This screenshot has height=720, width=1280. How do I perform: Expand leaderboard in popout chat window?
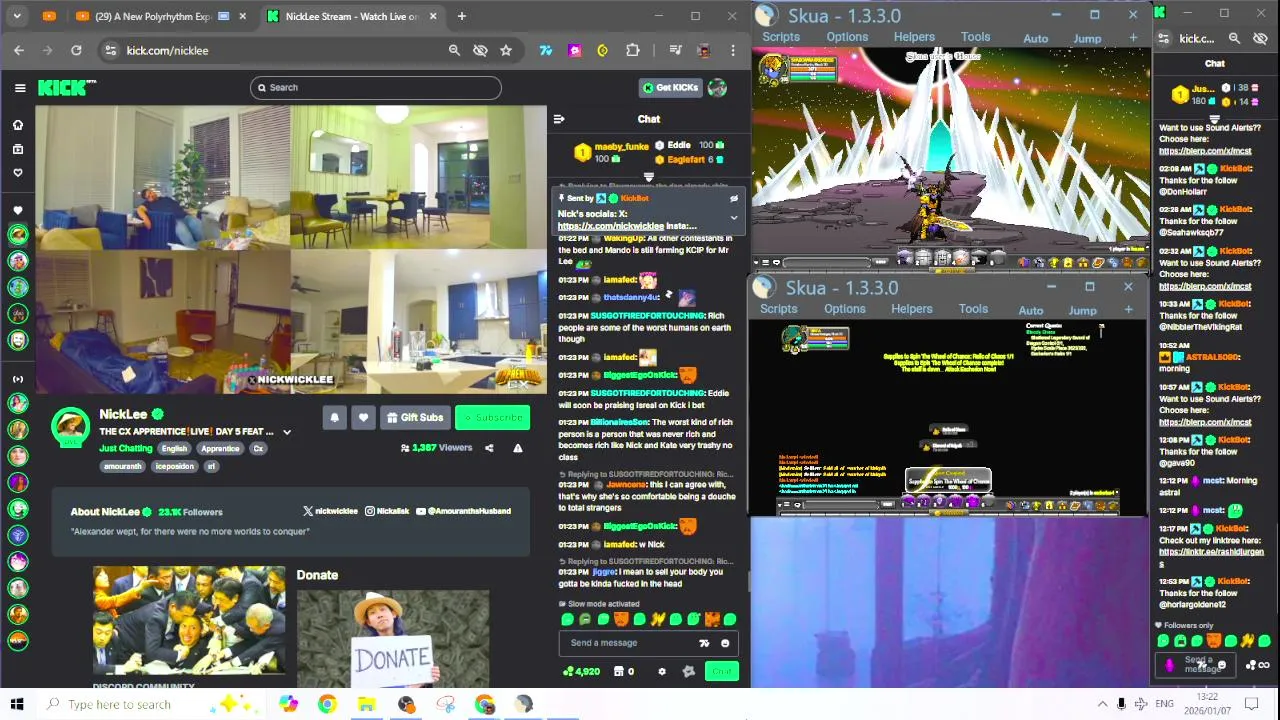click(1214, 118)
